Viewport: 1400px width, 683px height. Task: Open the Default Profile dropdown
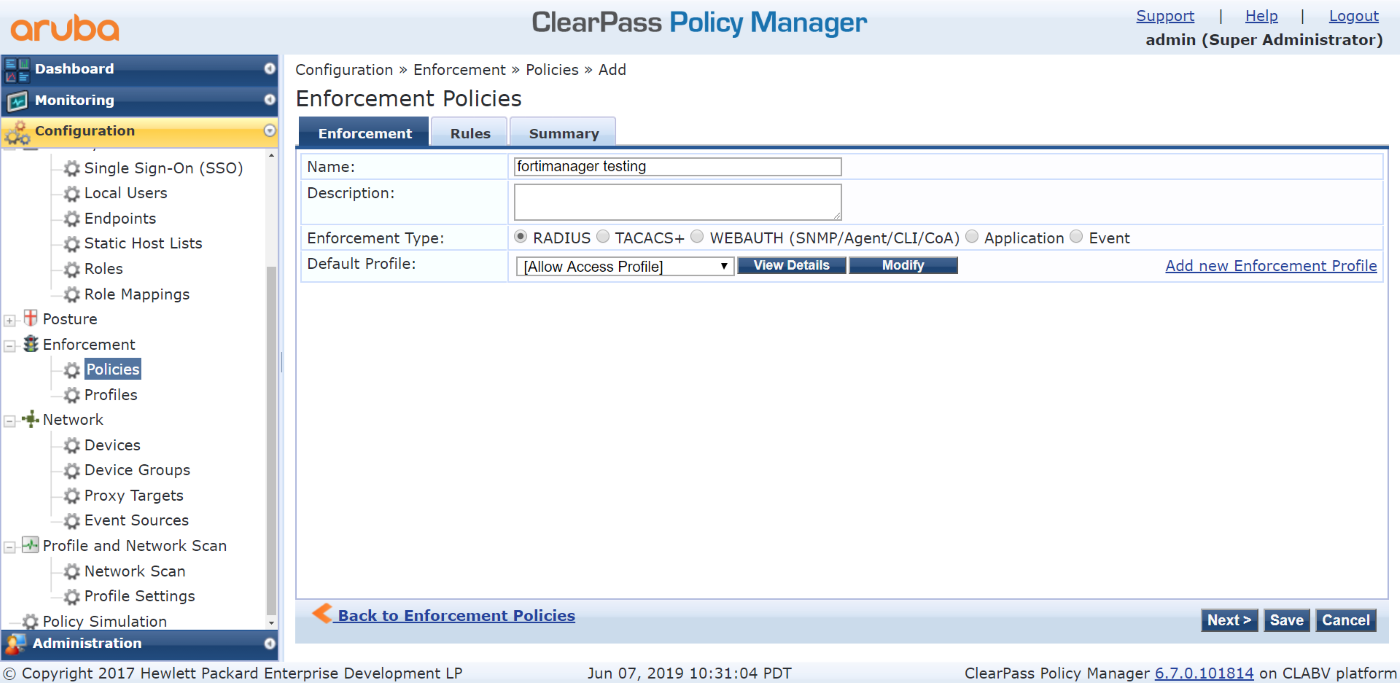tap(626, 266)
